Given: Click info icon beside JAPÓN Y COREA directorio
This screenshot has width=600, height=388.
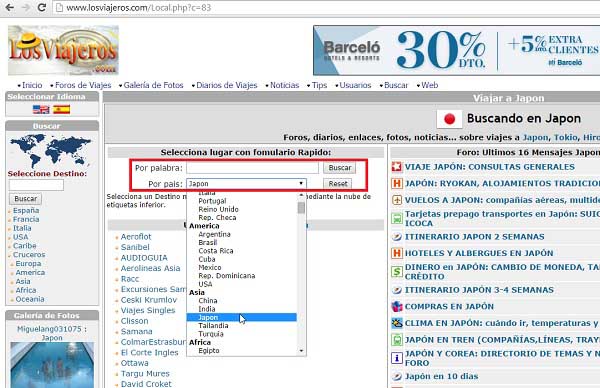Looking at the screenshot, I should coord(397,358).
